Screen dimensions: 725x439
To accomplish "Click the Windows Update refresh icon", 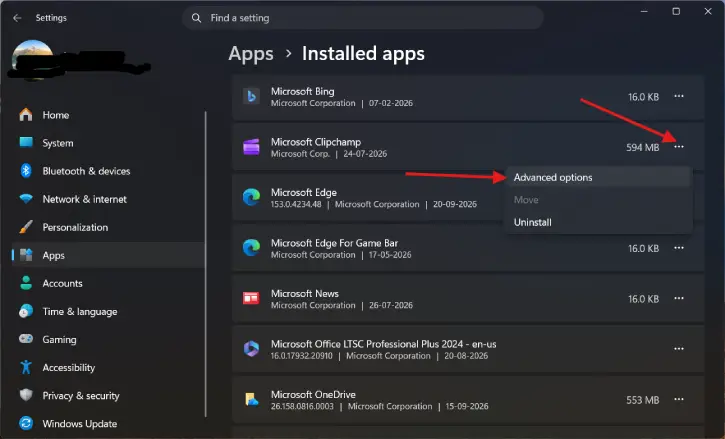I will [26, 423].
